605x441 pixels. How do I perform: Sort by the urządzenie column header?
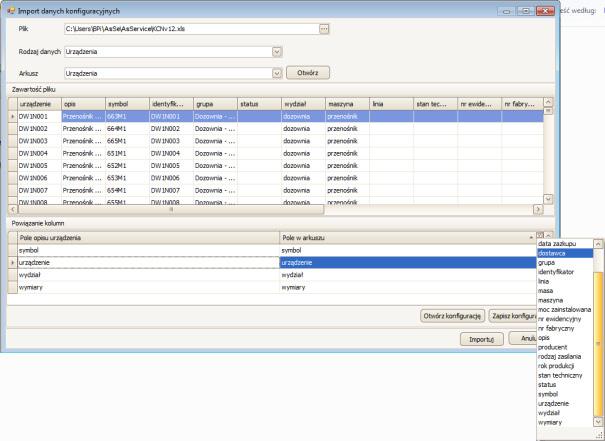coord(39,104)
